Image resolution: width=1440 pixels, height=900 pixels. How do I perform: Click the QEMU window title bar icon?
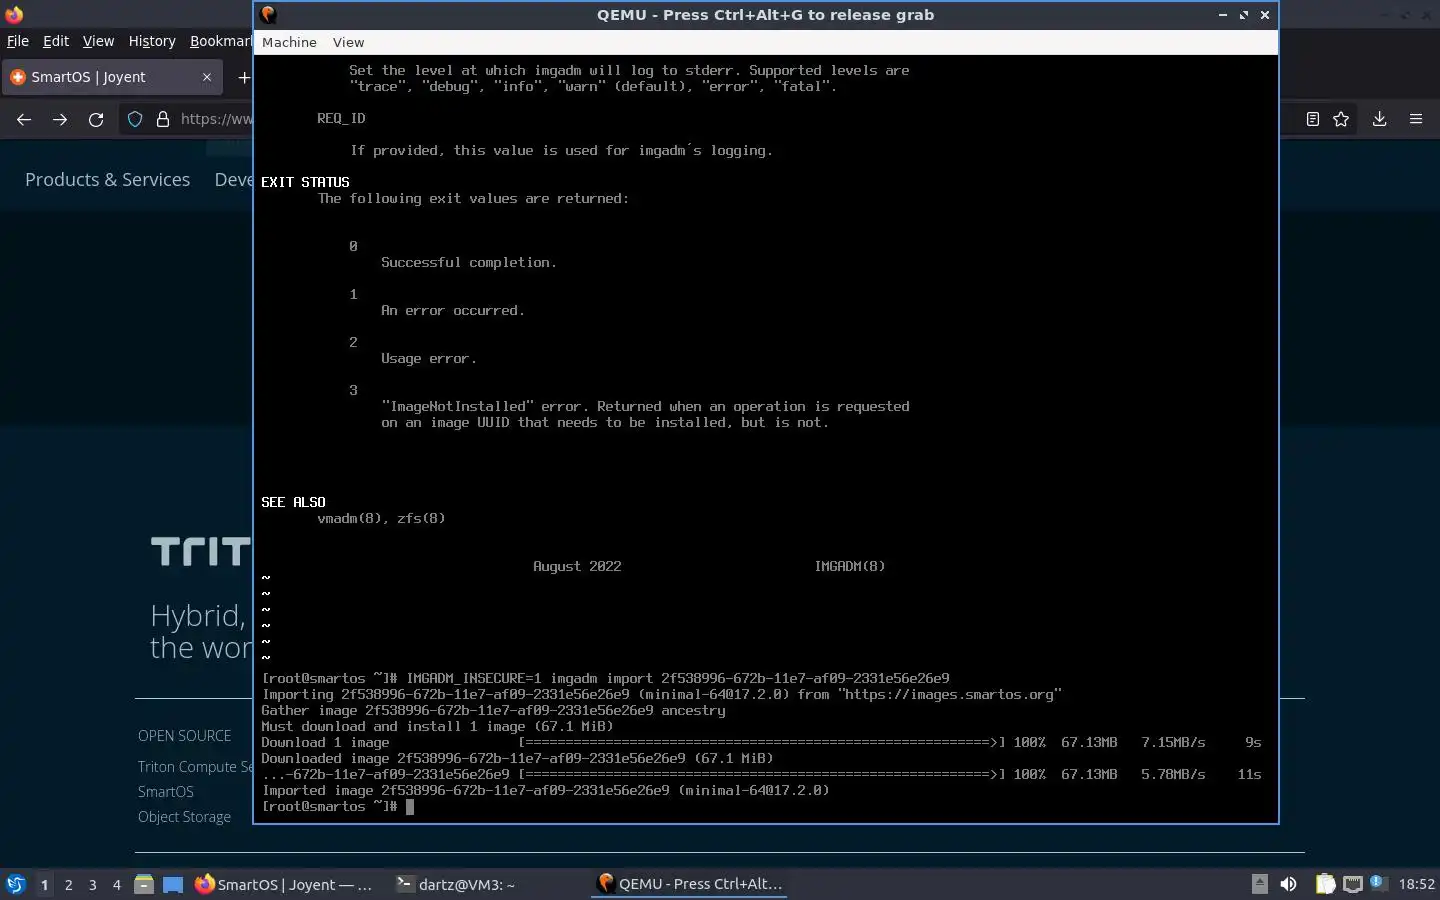click(x=268, y=14)
